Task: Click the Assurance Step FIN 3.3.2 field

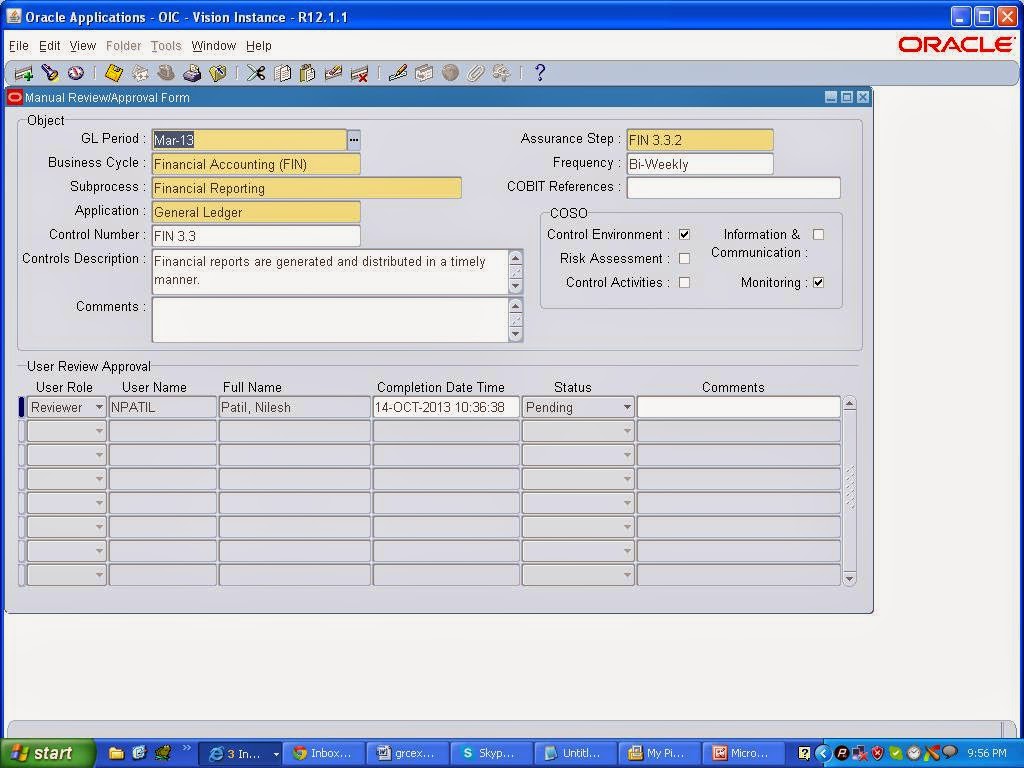Action: point(699,140)
